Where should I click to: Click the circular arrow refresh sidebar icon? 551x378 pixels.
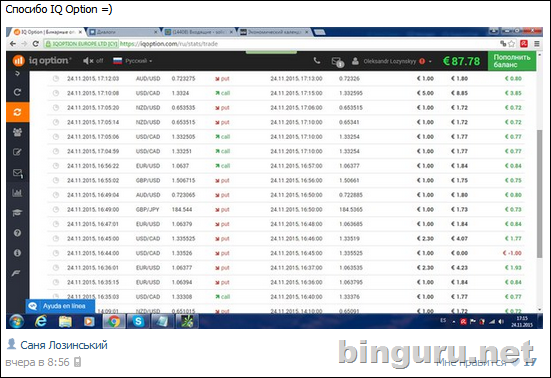[17, 92]
